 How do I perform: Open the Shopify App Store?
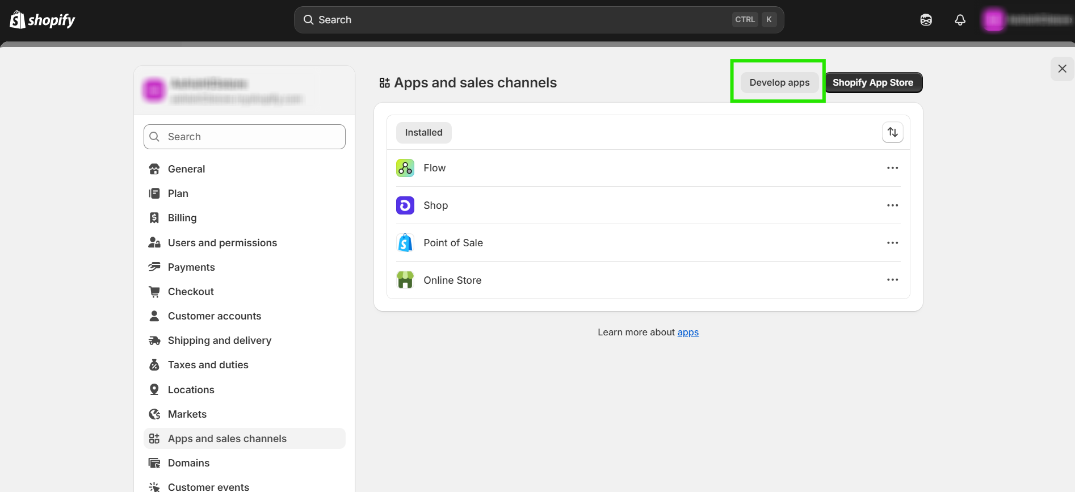click(x=873, y=82)
